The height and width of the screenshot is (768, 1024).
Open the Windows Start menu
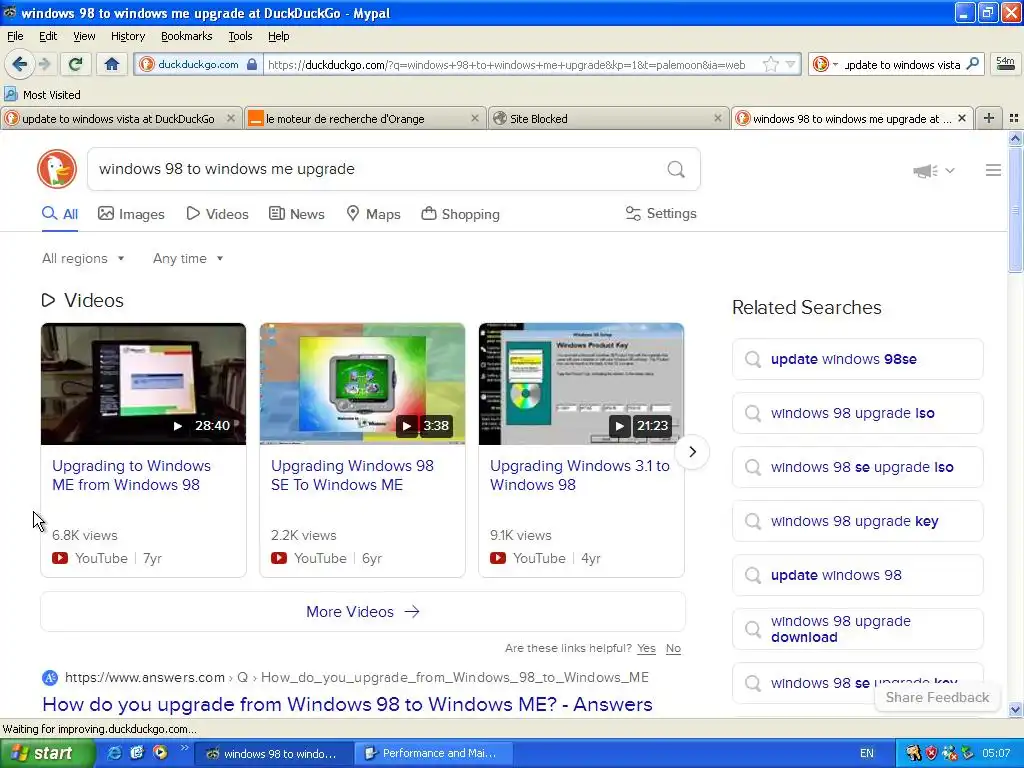click(x=47, y=753)
